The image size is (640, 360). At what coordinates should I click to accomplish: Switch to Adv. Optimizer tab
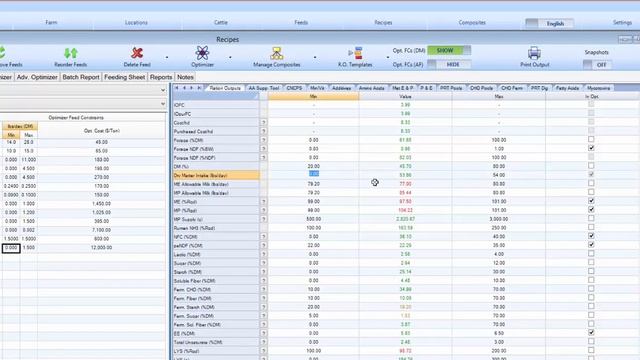(37, 77)
